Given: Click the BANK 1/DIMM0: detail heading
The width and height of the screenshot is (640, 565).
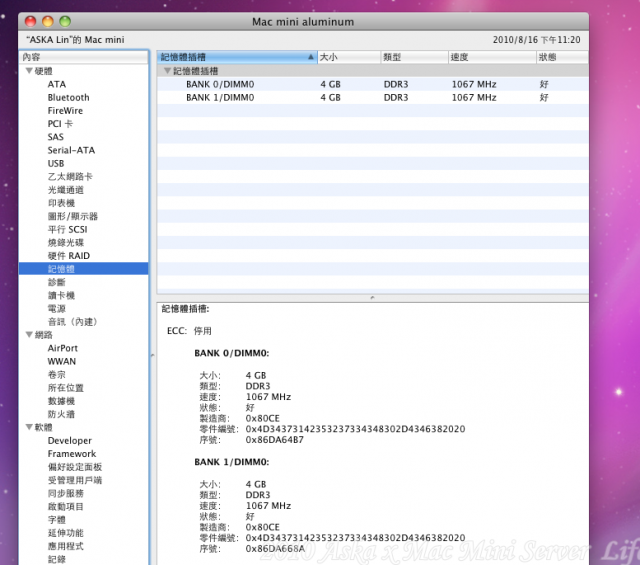Looking at the screenshot, I should (231, 462).
